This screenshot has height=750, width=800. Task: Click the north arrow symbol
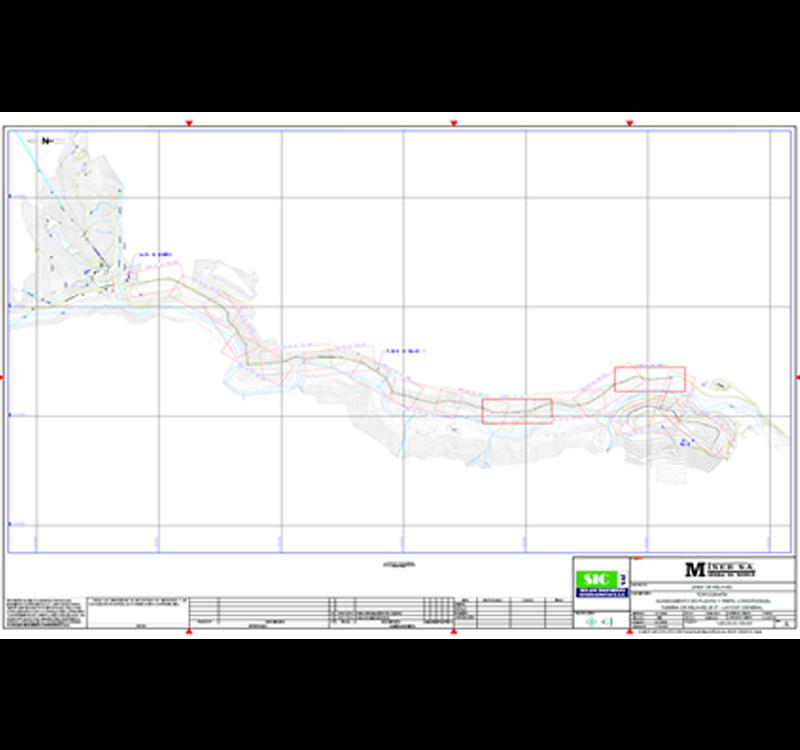point(47,141)
